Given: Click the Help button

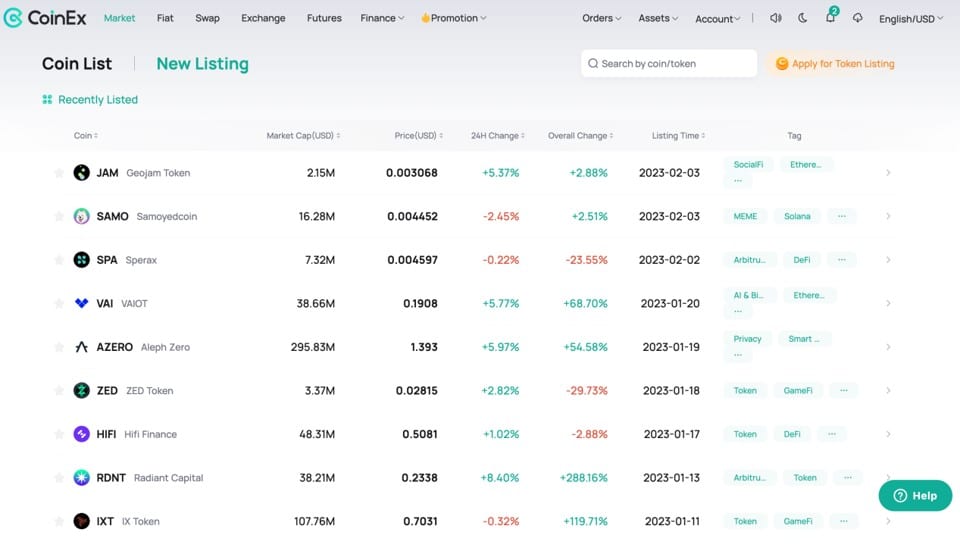Looking at the screenshot, I should coord(915,496).
